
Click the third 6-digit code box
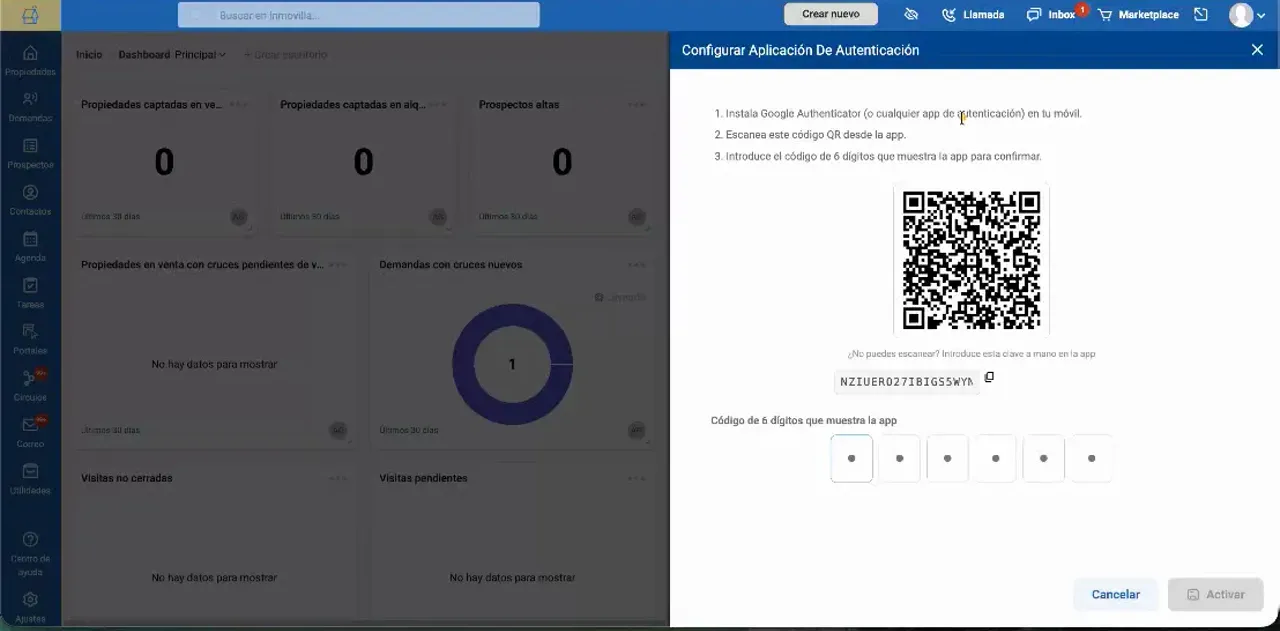pos(947,458)
